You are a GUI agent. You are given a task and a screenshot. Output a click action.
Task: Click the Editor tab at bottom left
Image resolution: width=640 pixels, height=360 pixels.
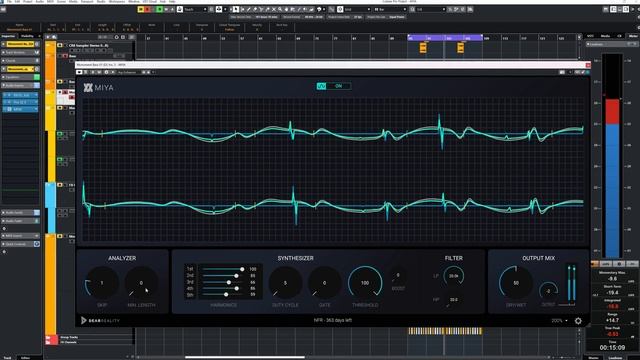click(x=25, y=358)
